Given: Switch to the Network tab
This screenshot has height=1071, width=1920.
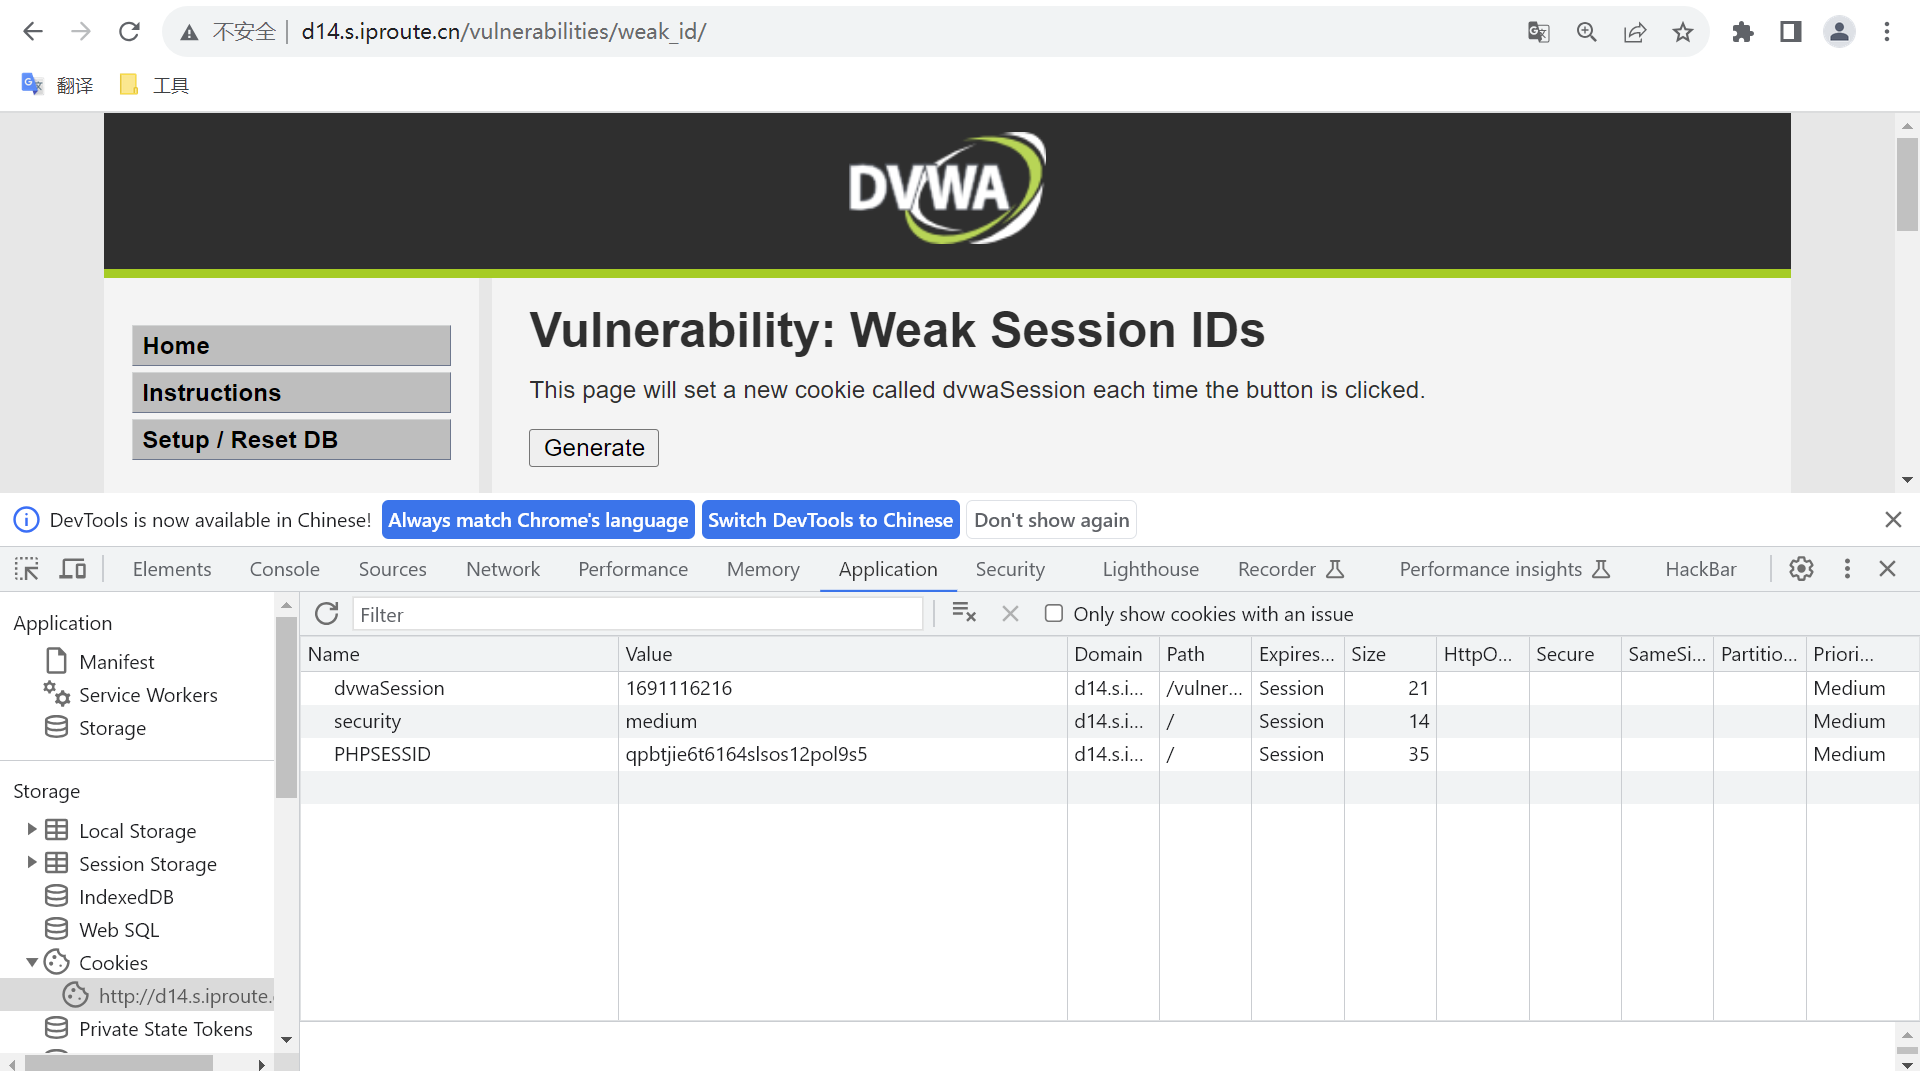Looking at the screenshot, I should click(x=502, y=569).
